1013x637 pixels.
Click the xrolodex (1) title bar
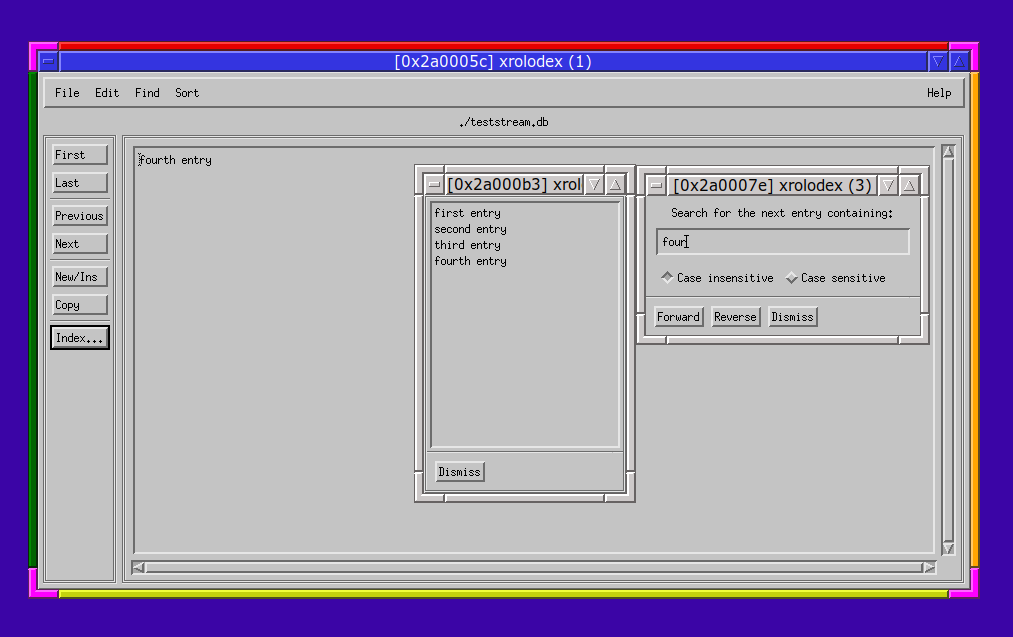[x=493, y=61]
